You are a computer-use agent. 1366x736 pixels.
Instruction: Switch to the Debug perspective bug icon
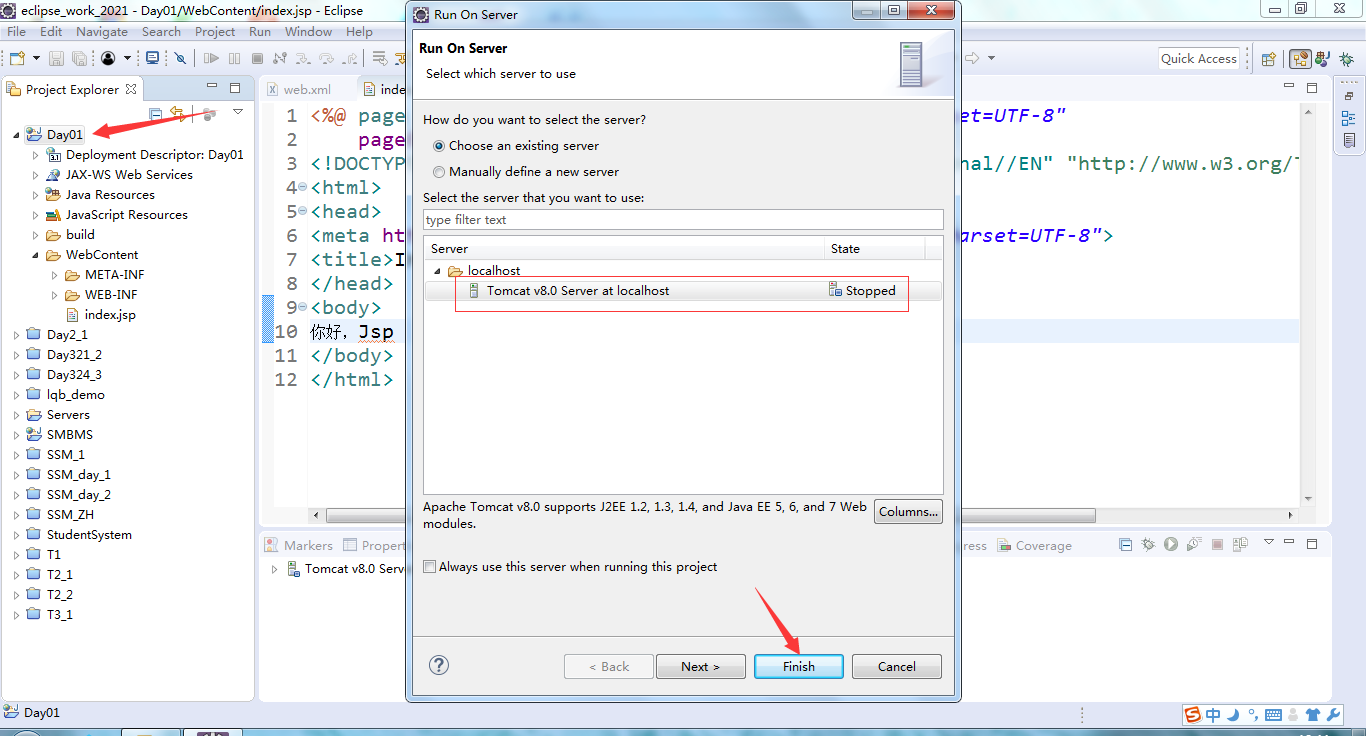pos(1346,59)
